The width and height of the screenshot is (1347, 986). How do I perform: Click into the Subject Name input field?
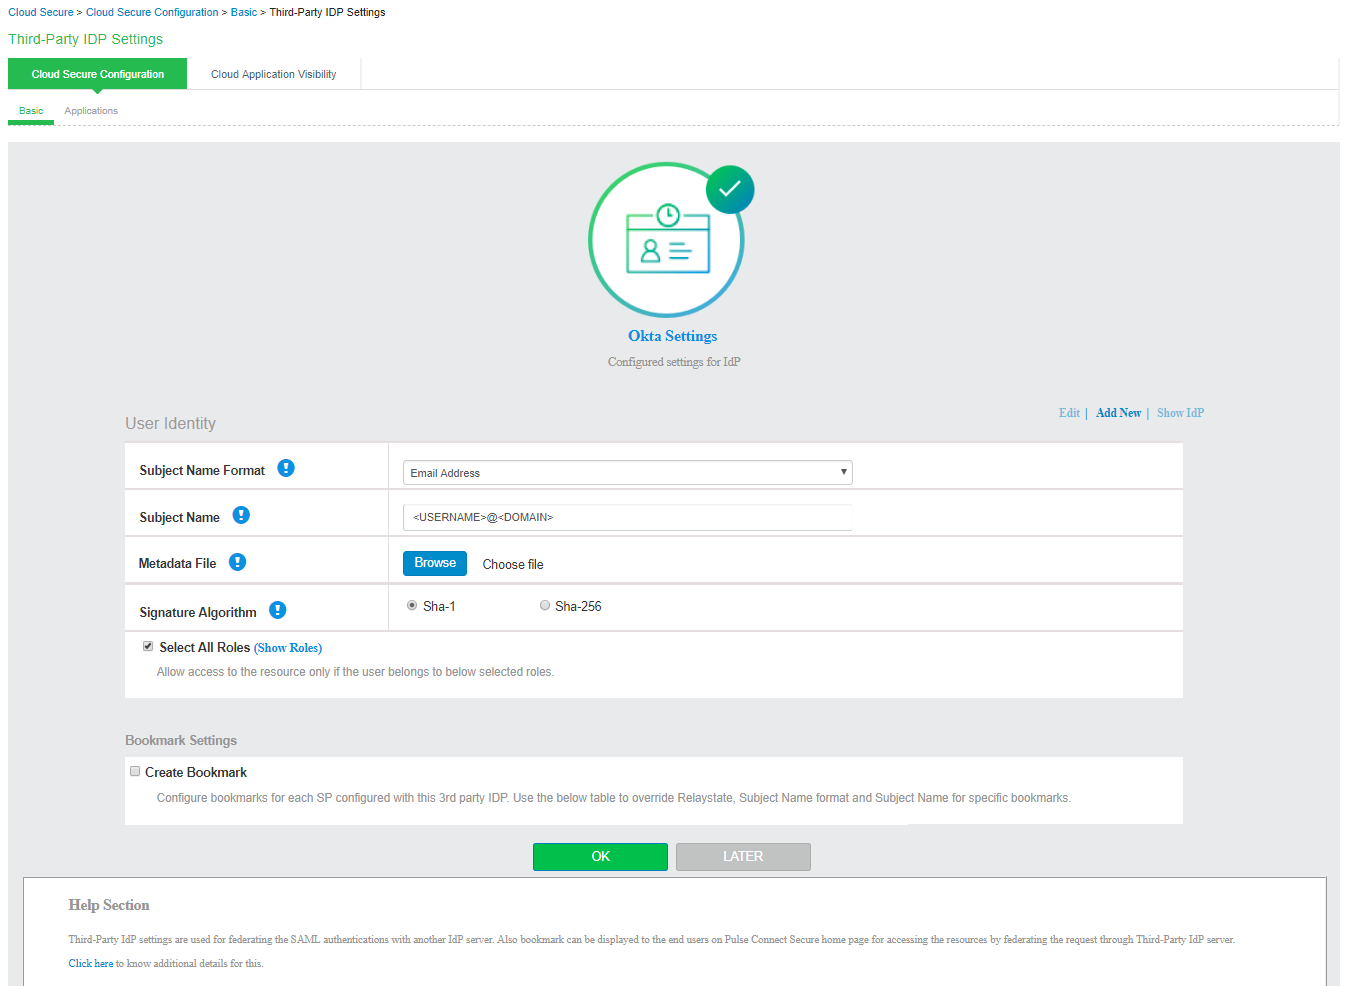[x=627, y=517]
